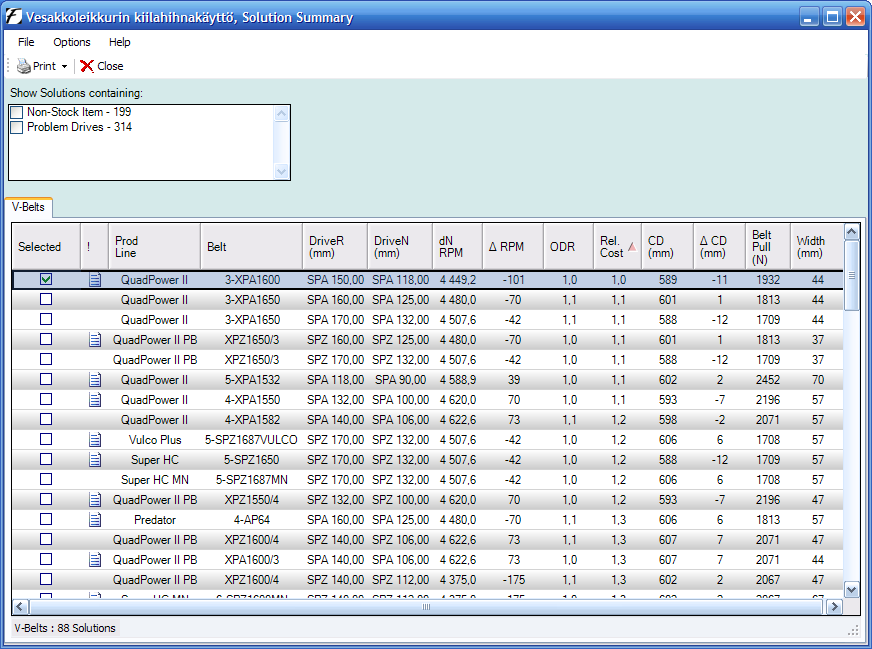Check the Super HC 5-SPZ1650 row checkbox
Image resolution: width=872 pixels, height=649 pixels.
click(x=46, y=459)
